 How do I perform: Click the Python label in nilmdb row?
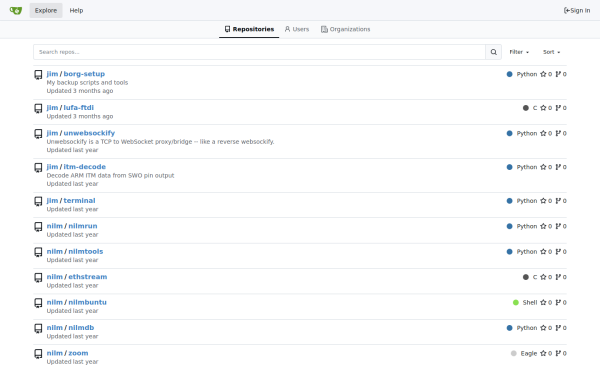tap(527, 328)
